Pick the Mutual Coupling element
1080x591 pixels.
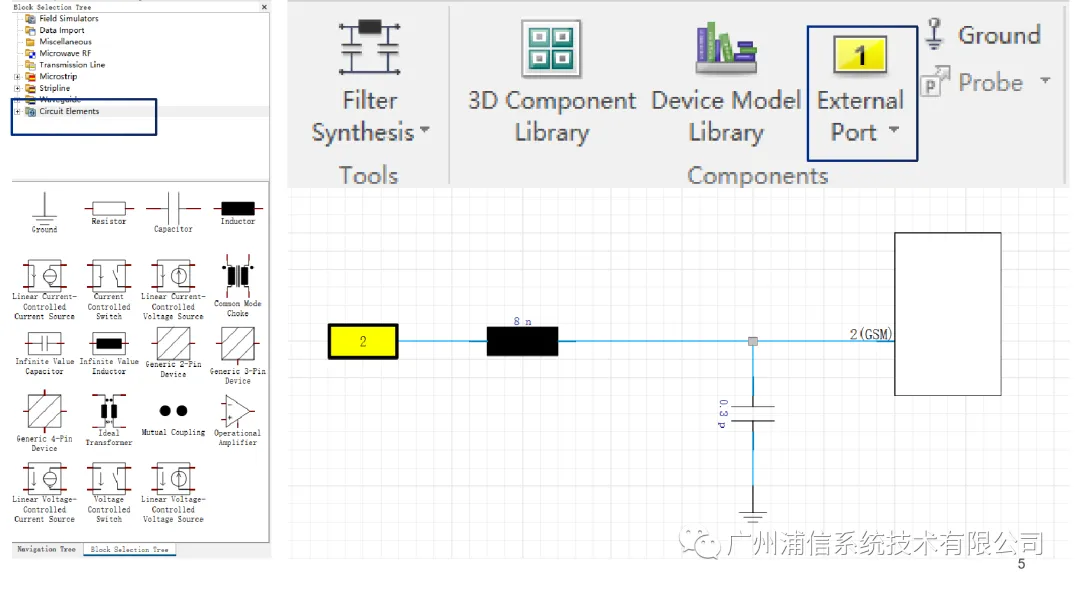173,418
